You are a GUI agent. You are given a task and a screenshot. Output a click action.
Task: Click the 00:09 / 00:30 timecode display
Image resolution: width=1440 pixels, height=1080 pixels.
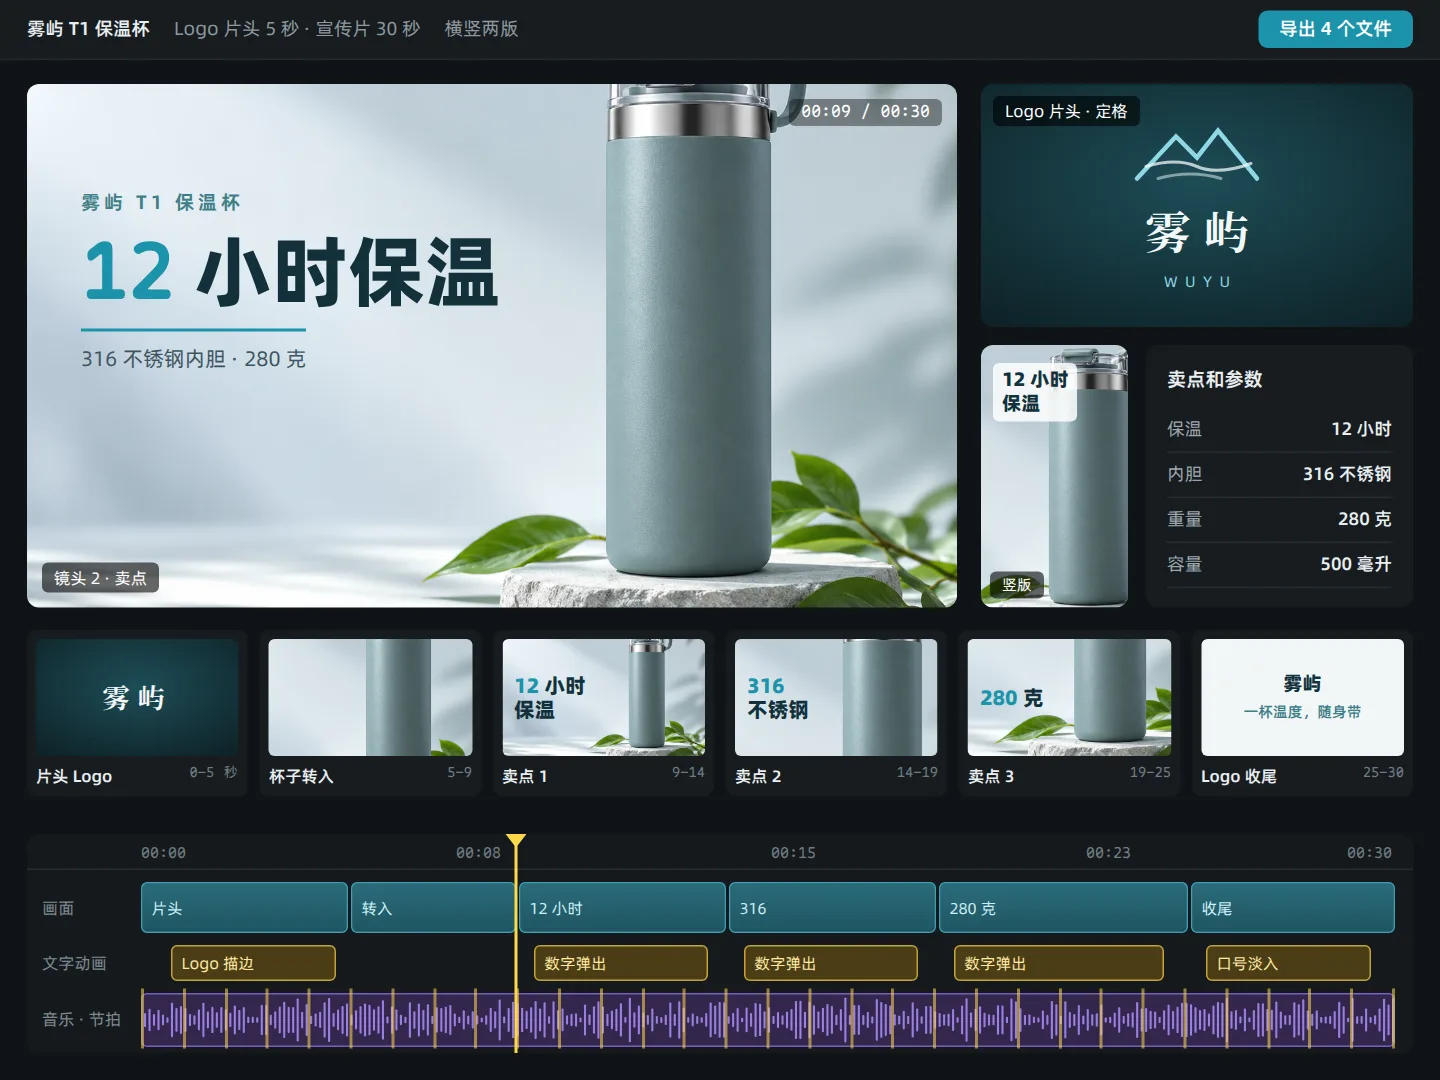point(866,111)
